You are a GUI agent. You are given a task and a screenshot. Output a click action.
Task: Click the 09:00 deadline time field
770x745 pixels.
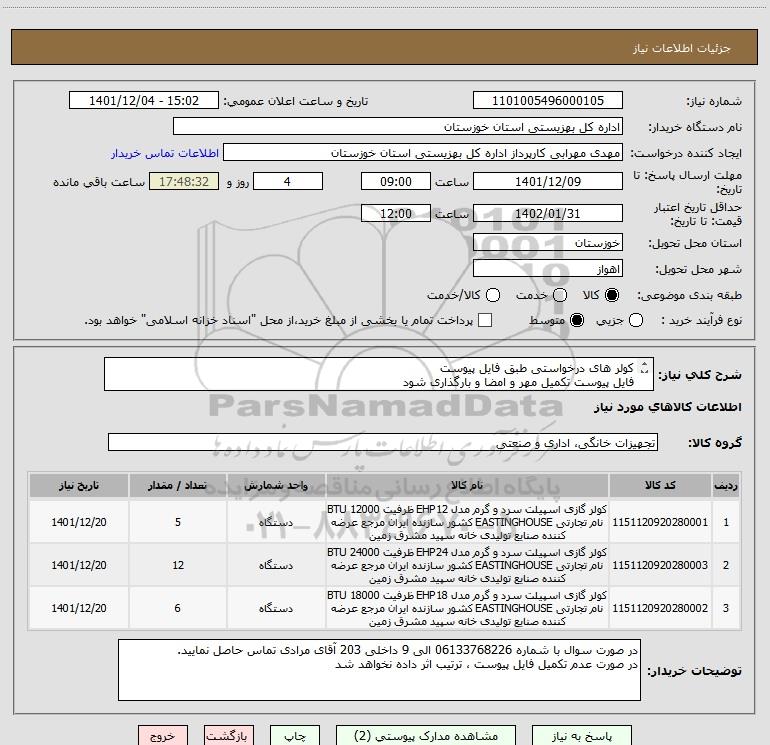[396, 181]
